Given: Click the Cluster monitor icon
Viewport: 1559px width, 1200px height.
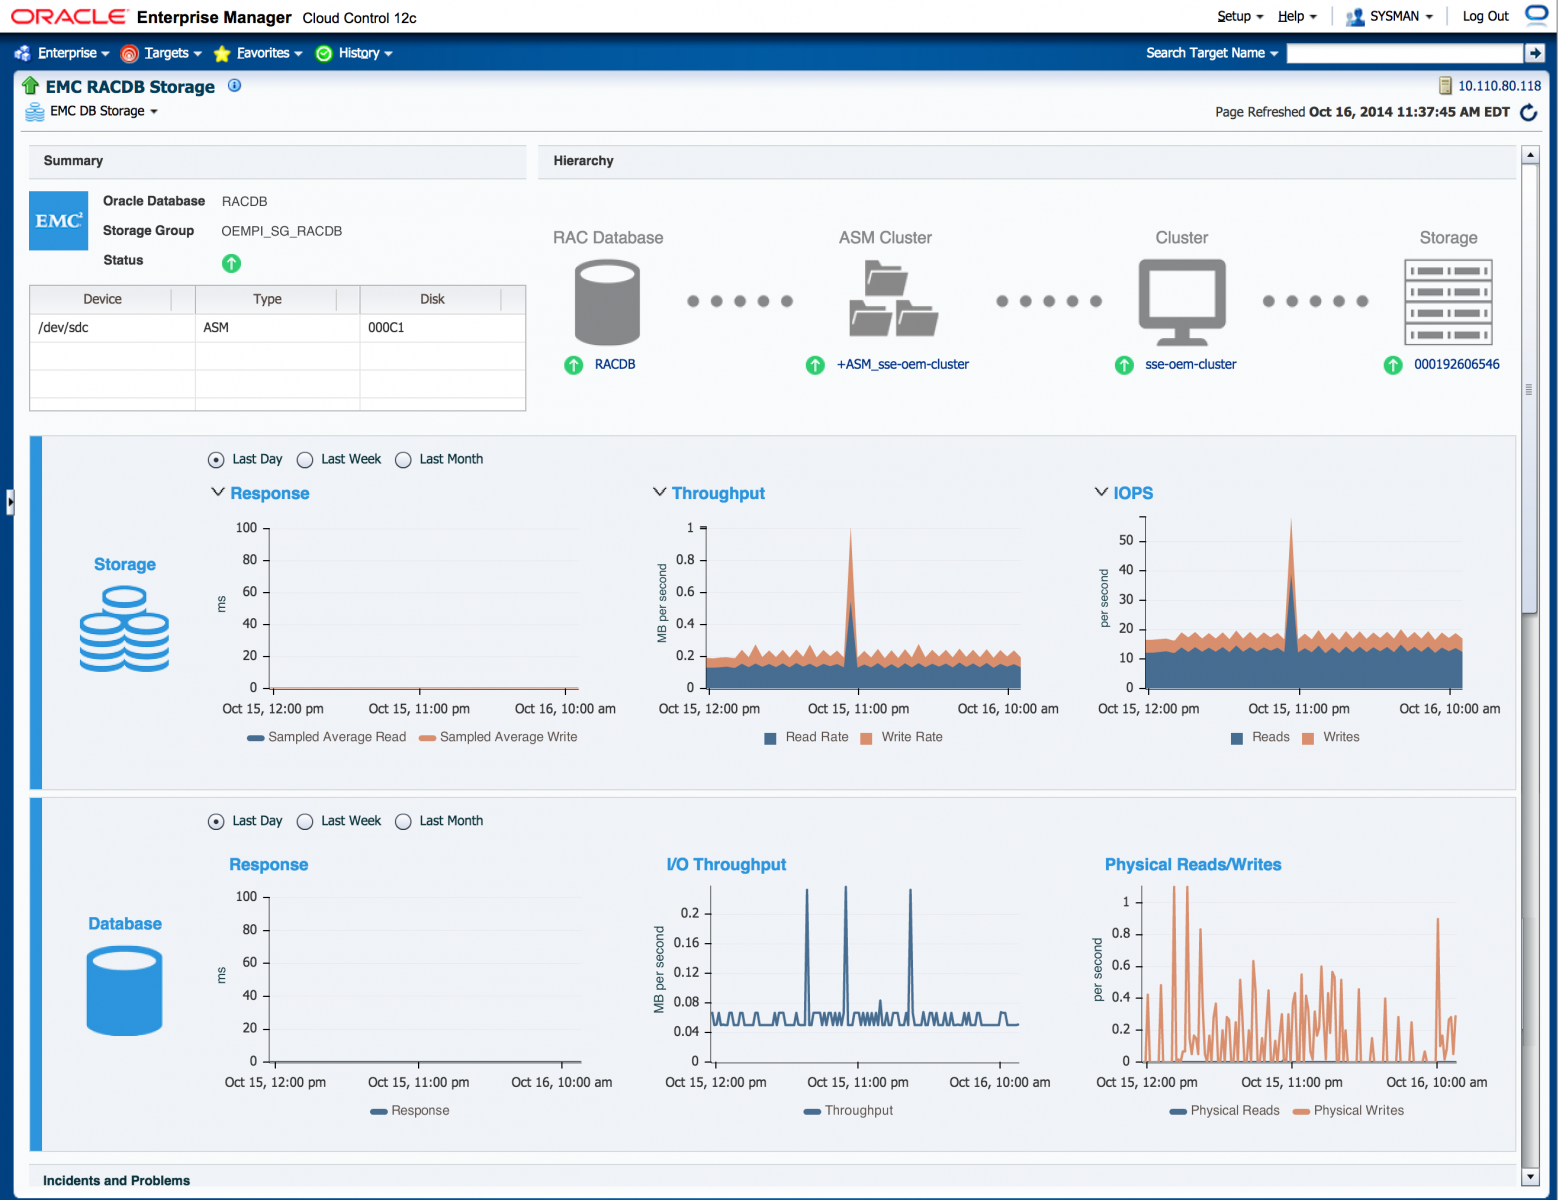Looking at the screenshot, I should pyautogui.click(x=1182, y=301).
